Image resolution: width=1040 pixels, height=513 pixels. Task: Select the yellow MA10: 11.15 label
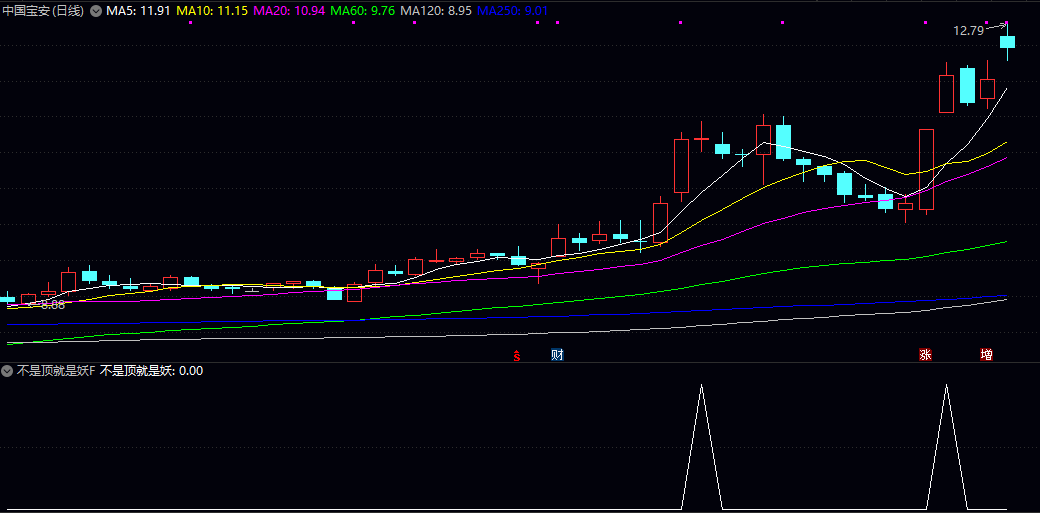coord(211,10)
